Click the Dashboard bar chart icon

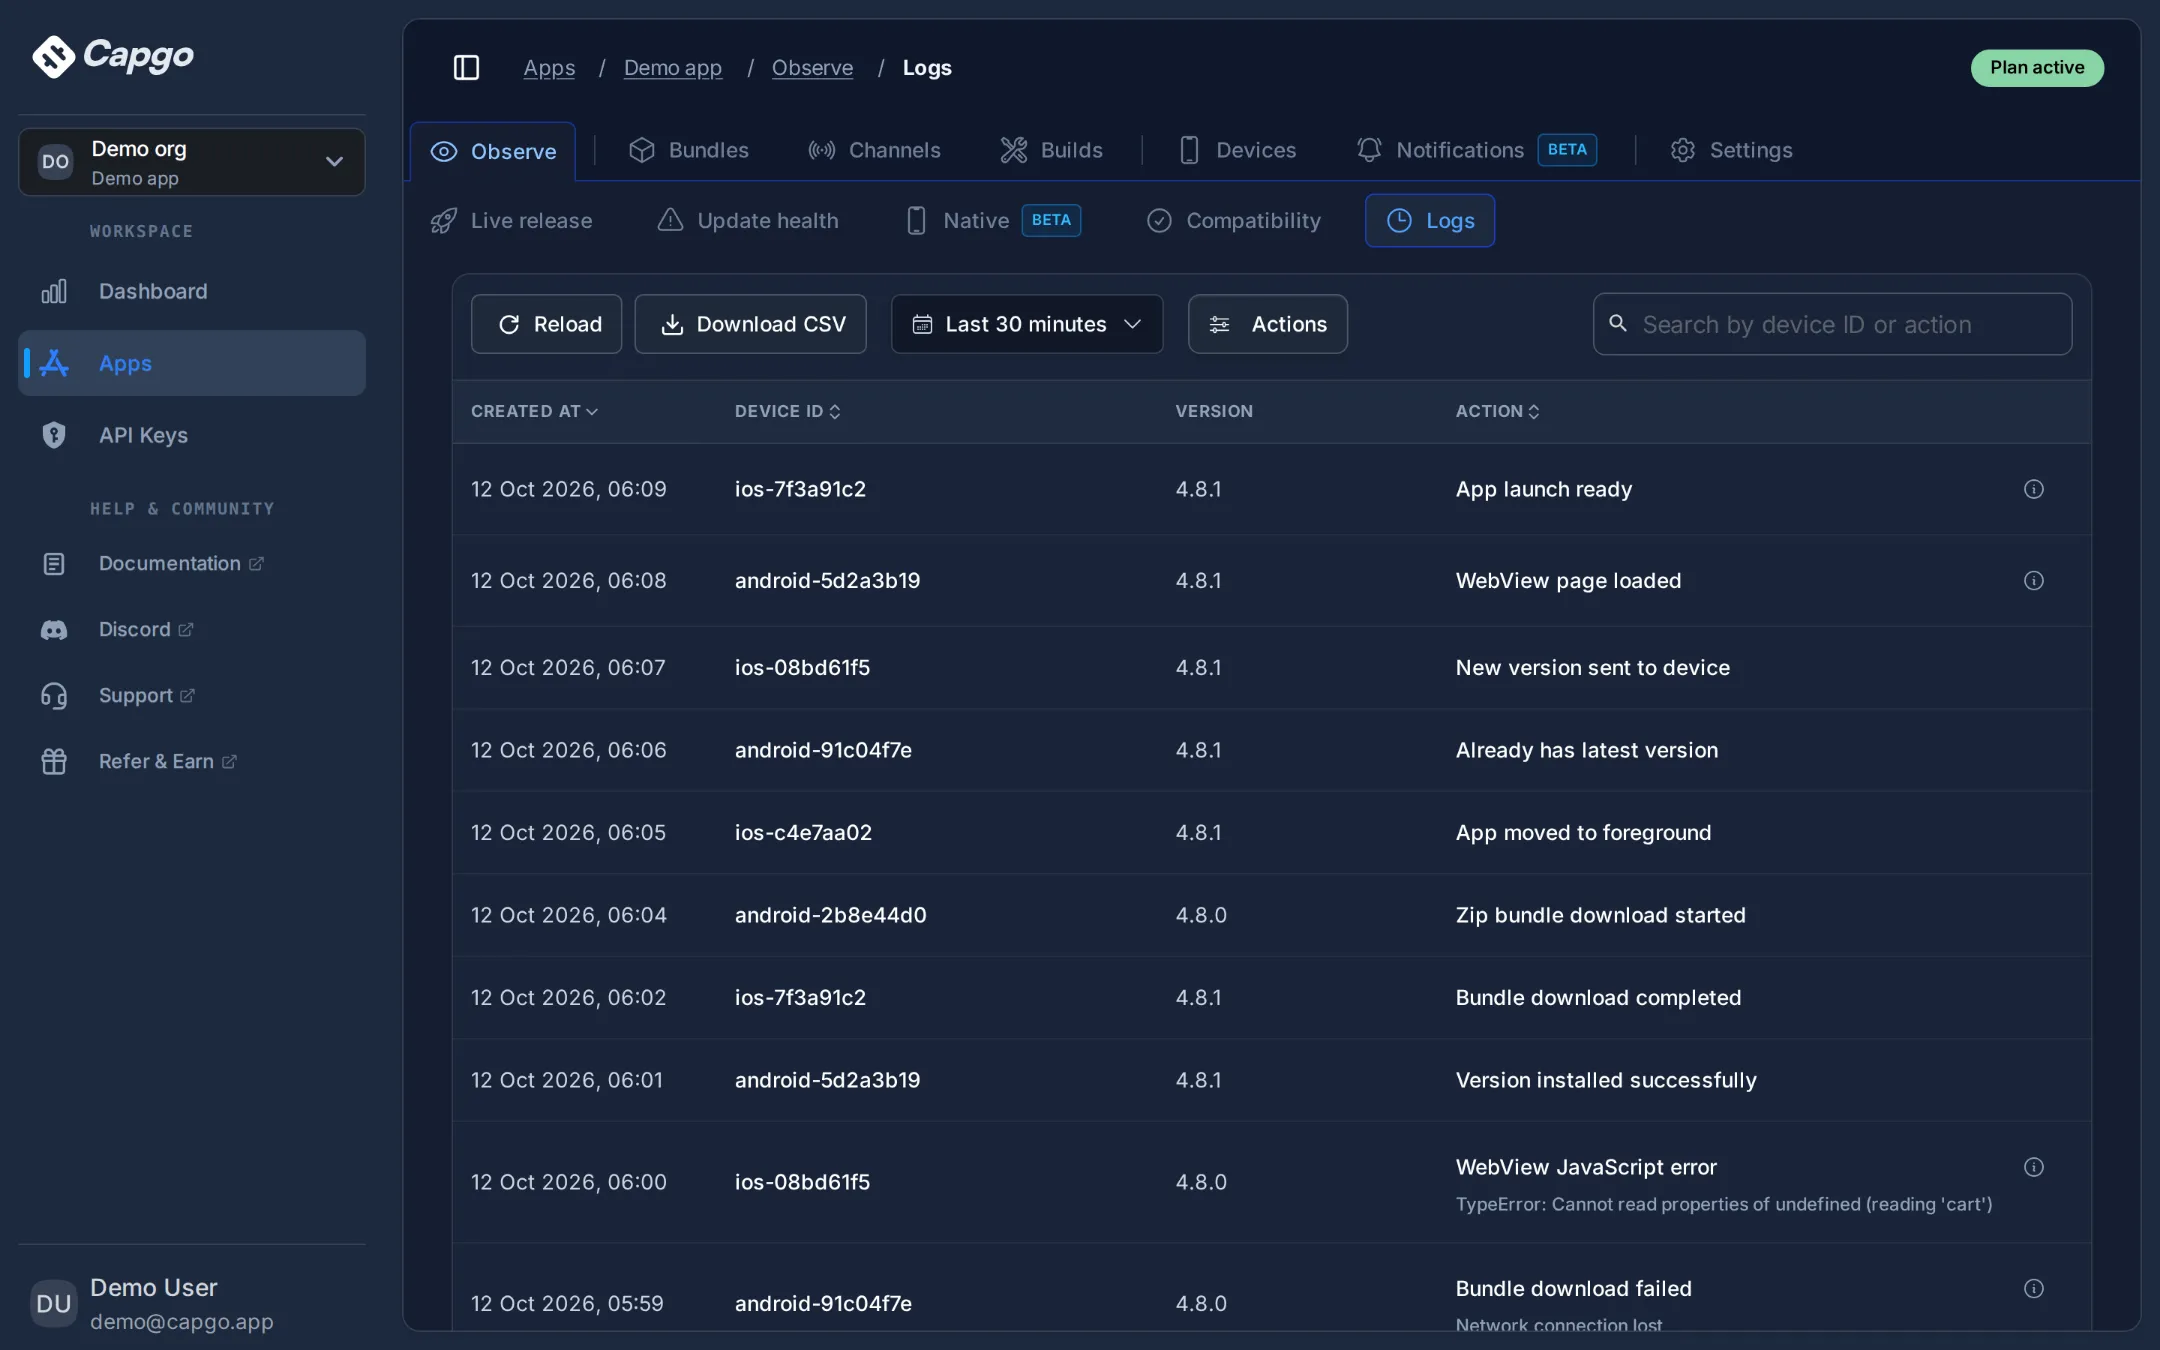click(x=54, y=291)
